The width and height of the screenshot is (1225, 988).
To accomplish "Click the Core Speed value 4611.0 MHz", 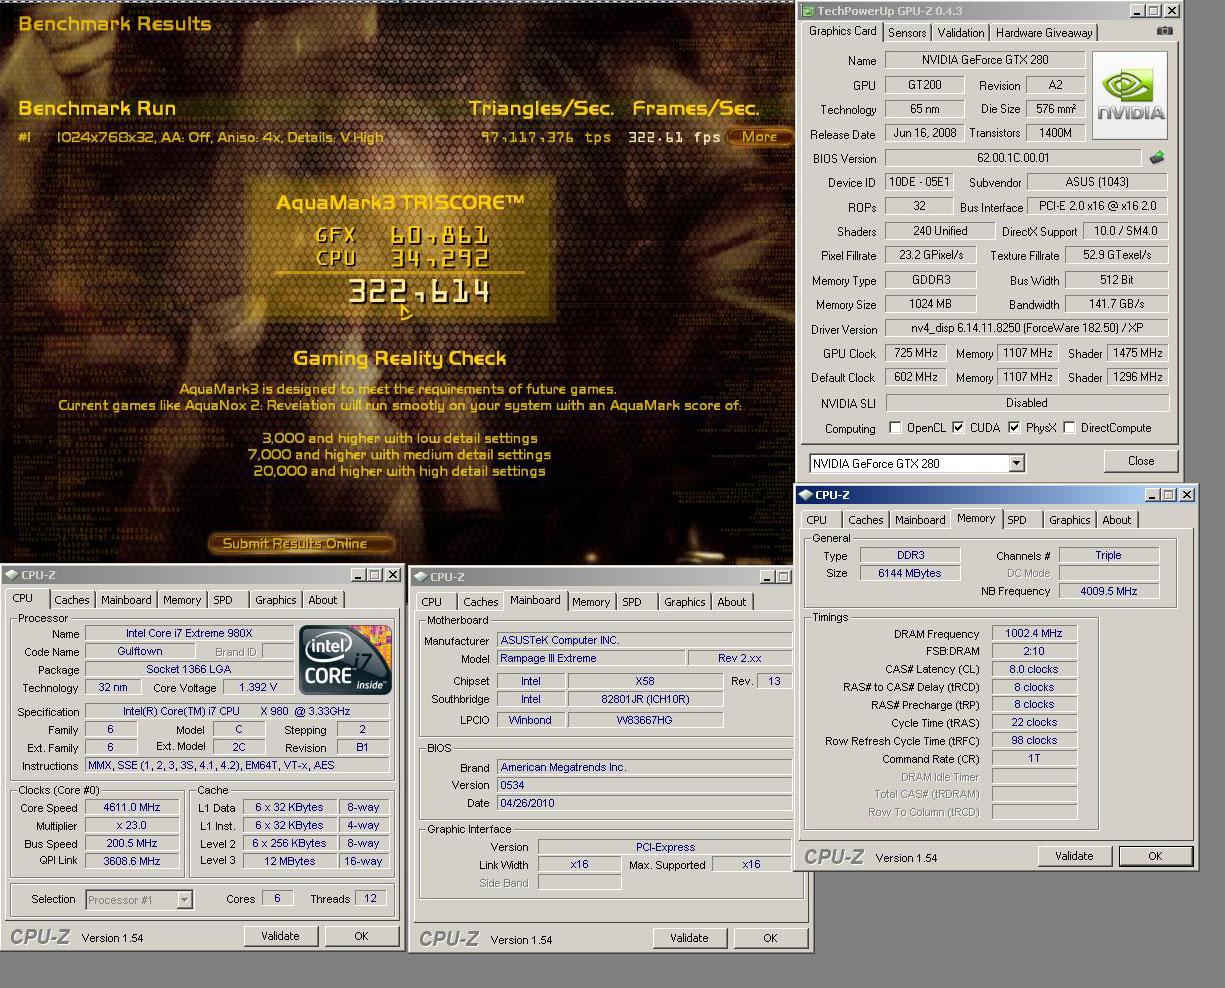I will pyautogui.click(x=132, y=808).
